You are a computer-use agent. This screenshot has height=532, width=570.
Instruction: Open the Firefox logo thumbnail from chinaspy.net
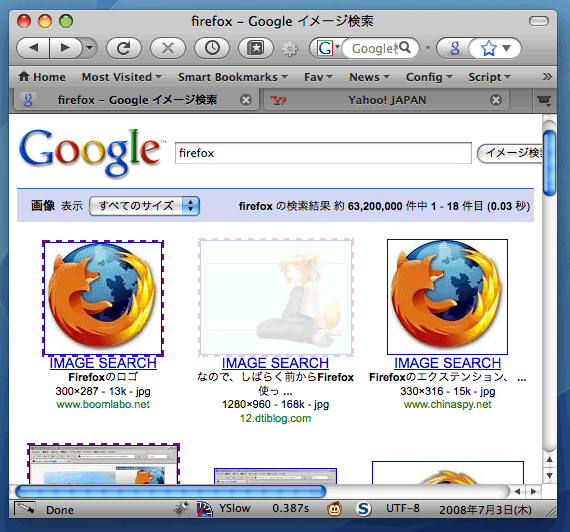point(447,297)
